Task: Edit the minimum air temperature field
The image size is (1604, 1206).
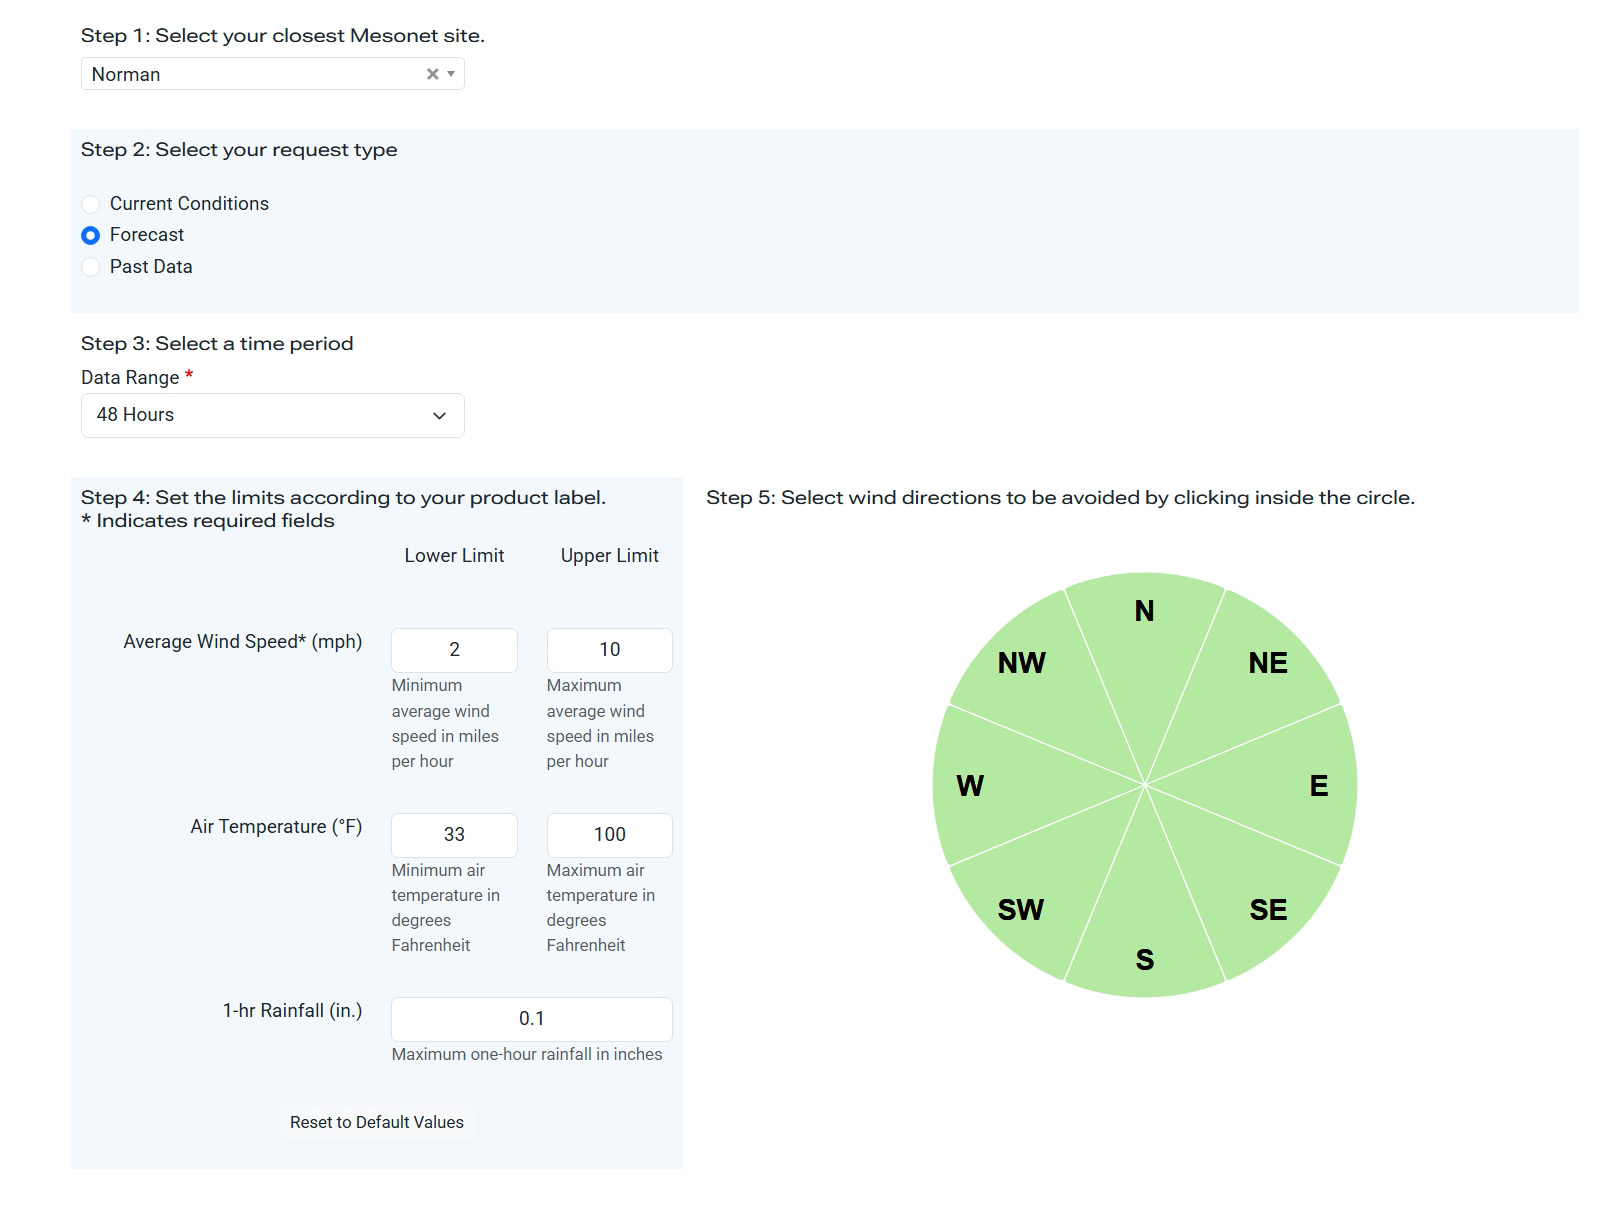Action: pos(454,835)
